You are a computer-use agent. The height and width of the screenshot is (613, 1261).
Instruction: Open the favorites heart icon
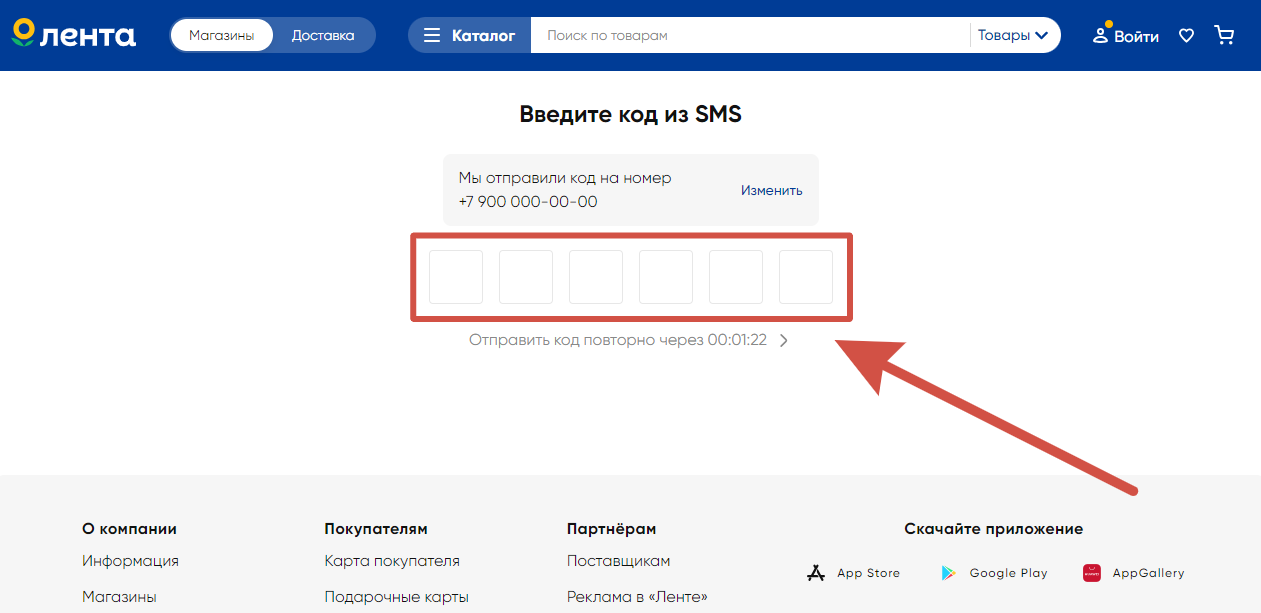(x=1186, y=36)
